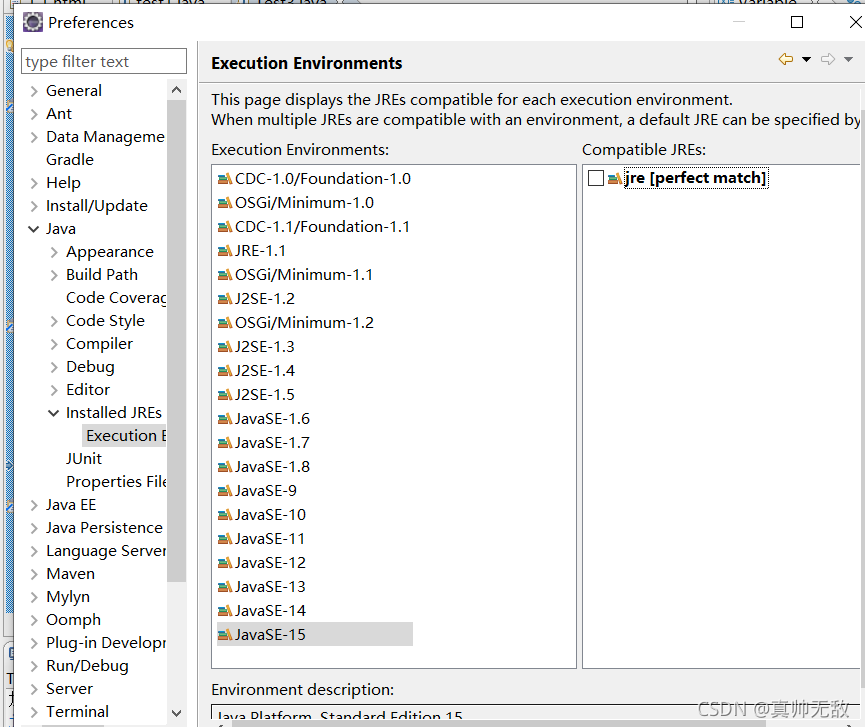This screenshot has width=865, height=727.
Task: Click the icon beside JRE-1.1
Action: pos(225,250)
